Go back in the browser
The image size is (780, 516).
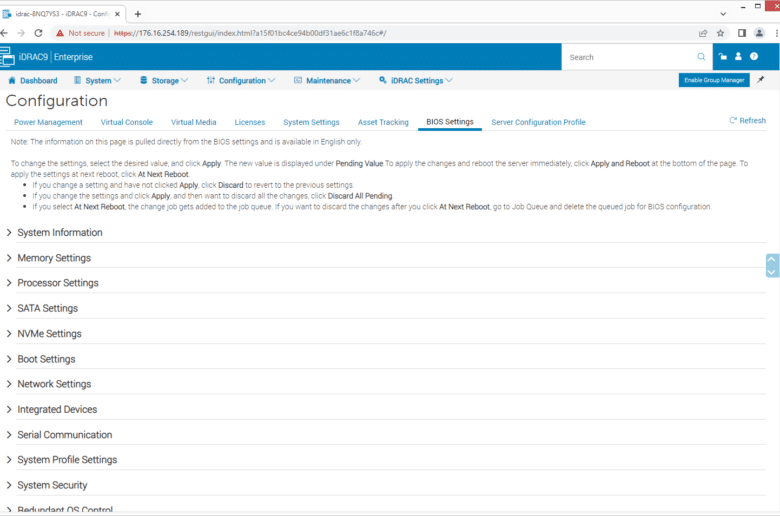pos(4,33)
